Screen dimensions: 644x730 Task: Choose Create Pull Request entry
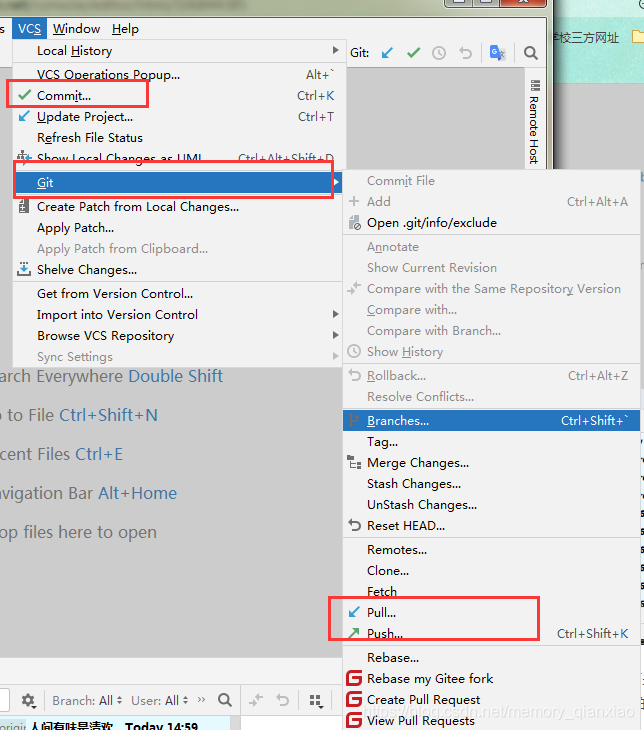491,700
